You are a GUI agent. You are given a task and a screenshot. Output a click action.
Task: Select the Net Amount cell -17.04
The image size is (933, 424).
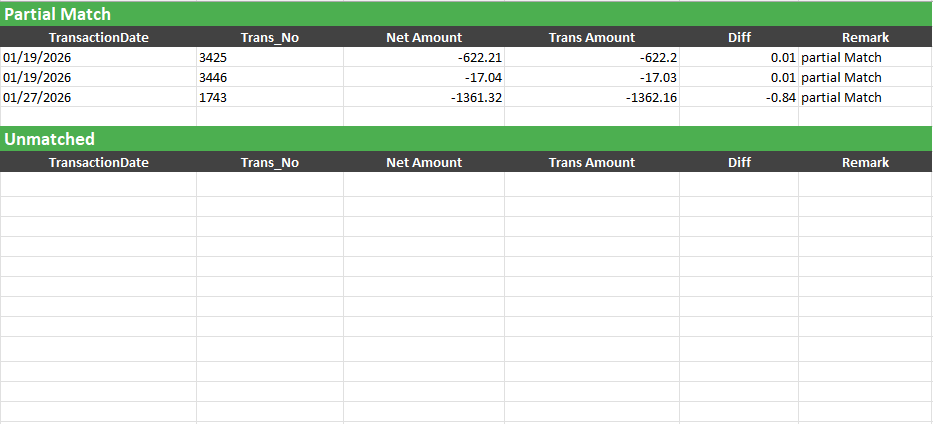(x=424, y=77)
